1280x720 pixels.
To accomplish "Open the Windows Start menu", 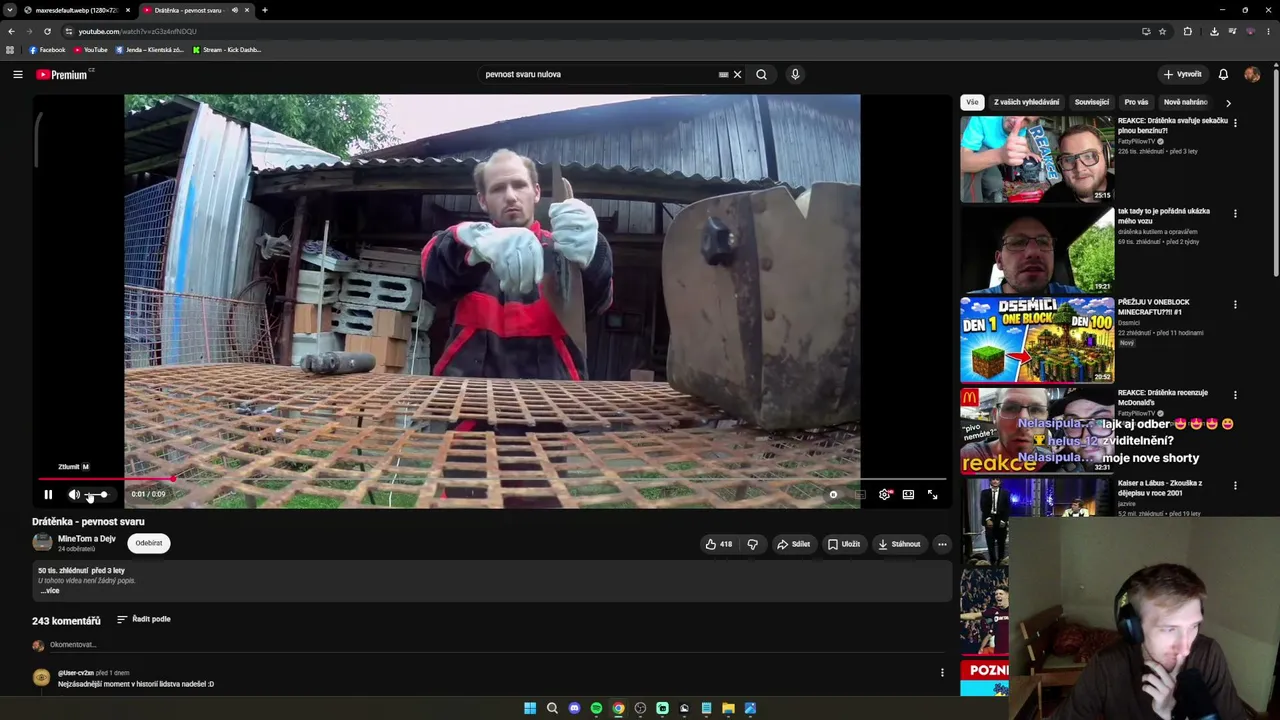I will [530, 708].
